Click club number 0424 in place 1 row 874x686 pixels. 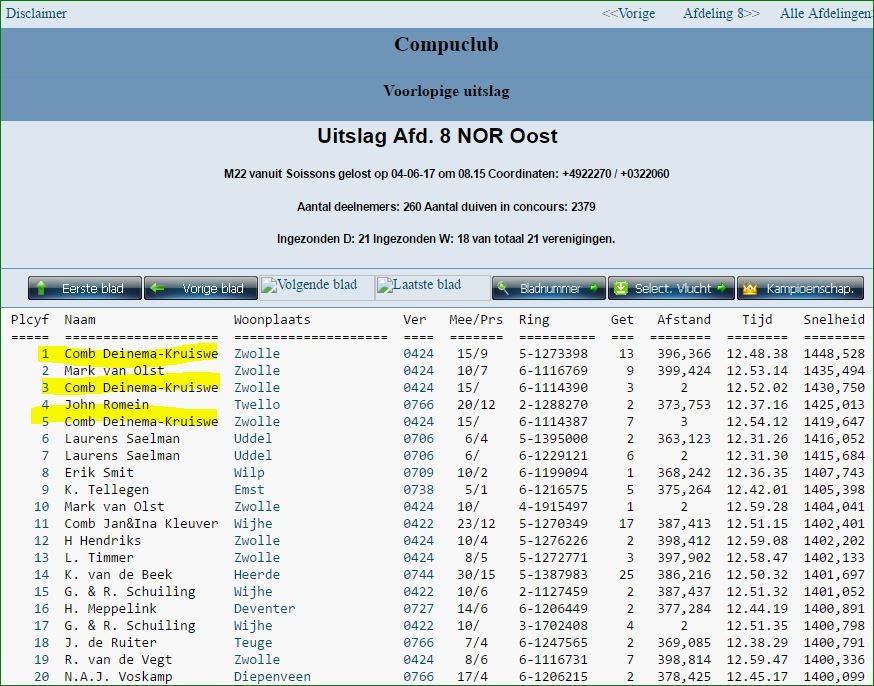tap(419, 354)
